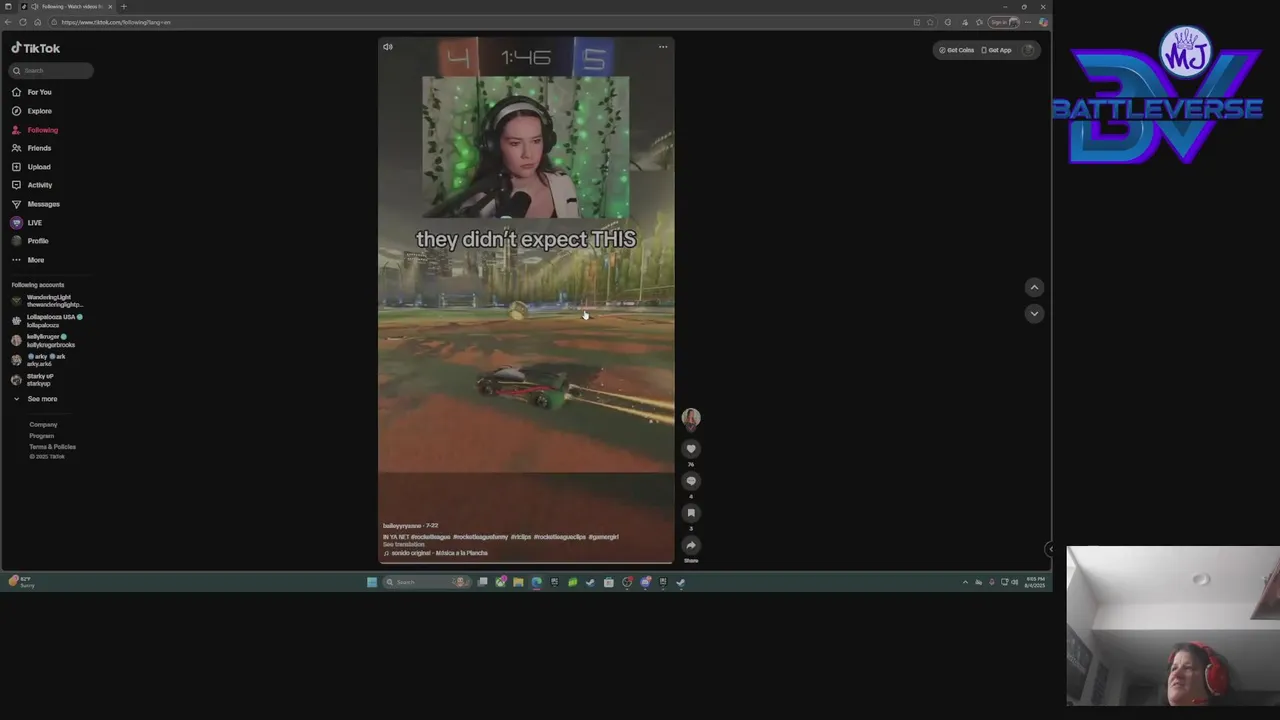This screenshot has width=1280, height=720.
Task: Click the Get Coins button
Action: coord(956,50)
